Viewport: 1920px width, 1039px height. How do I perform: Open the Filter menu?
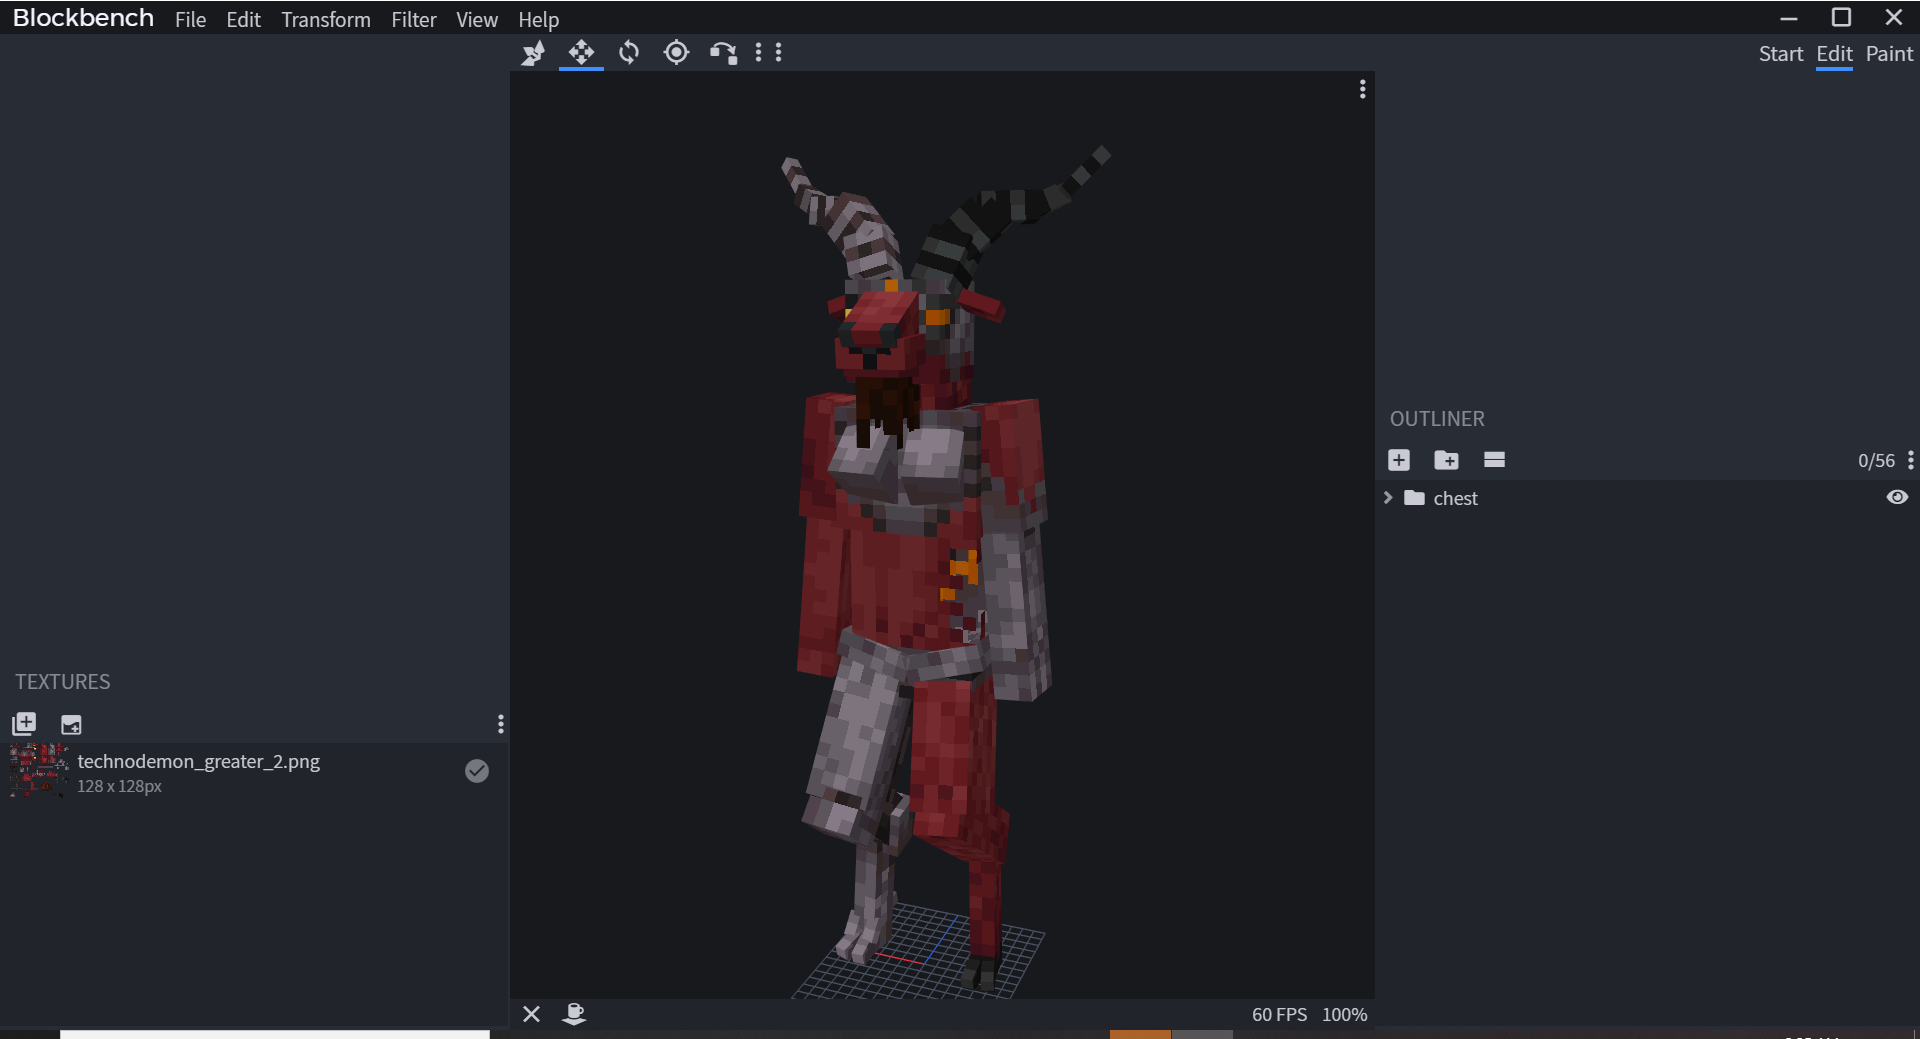(x=413, y=19)
